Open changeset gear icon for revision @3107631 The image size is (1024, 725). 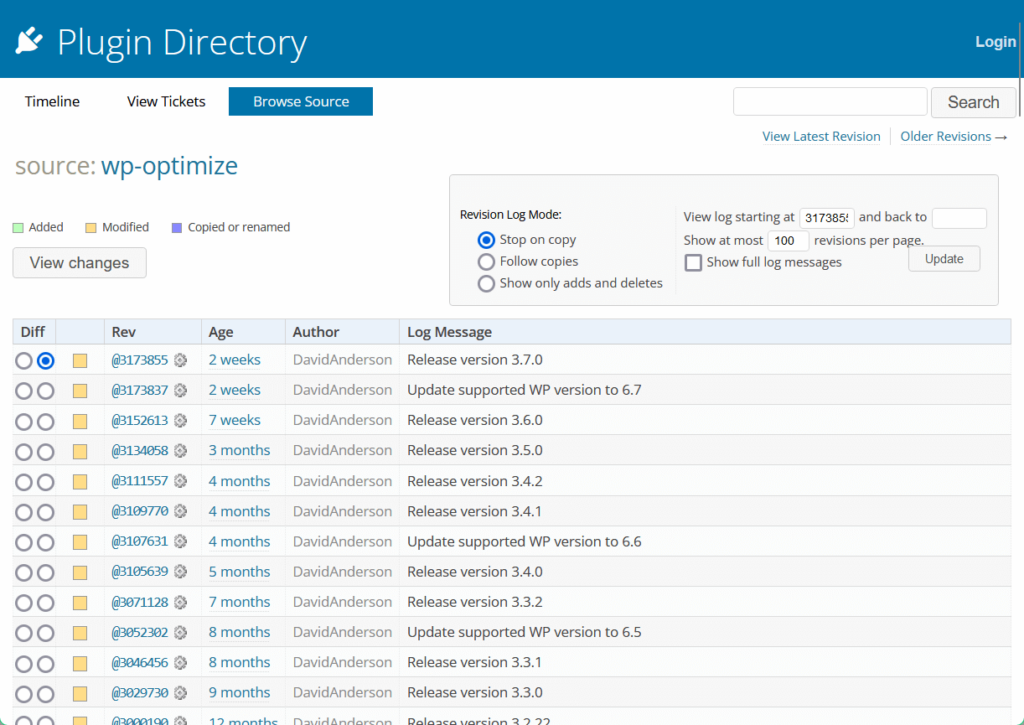click(181, 541)
